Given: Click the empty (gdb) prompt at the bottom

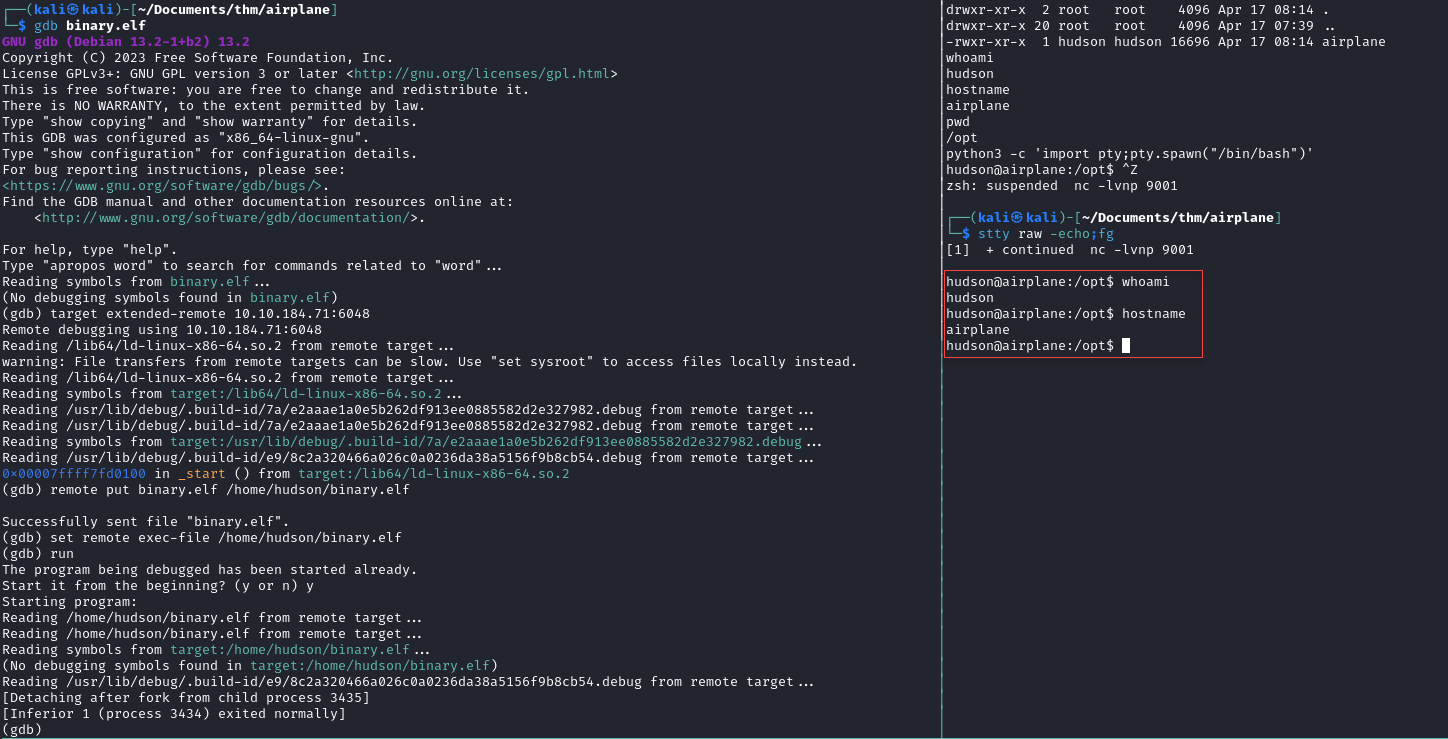Looking at the screenshot, I should [22, 730].
